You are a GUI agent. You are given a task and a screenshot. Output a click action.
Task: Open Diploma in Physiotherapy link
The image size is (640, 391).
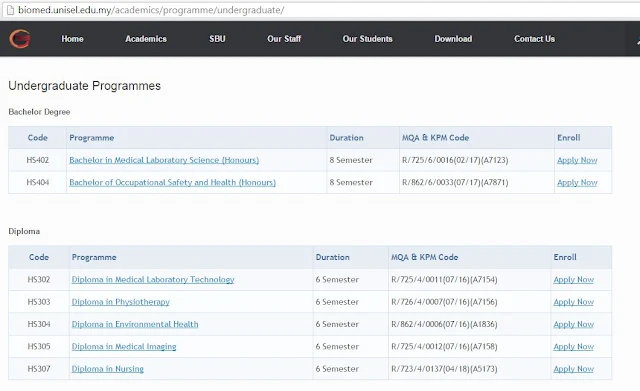[x=120, y=302]
